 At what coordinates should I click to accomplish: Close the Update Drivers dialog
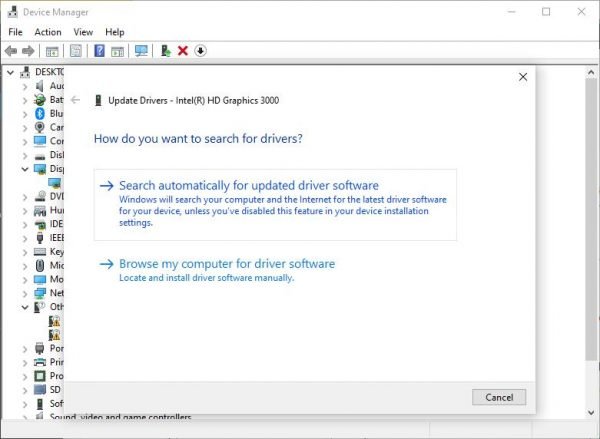pyautogui.click(x=523, y=77)
